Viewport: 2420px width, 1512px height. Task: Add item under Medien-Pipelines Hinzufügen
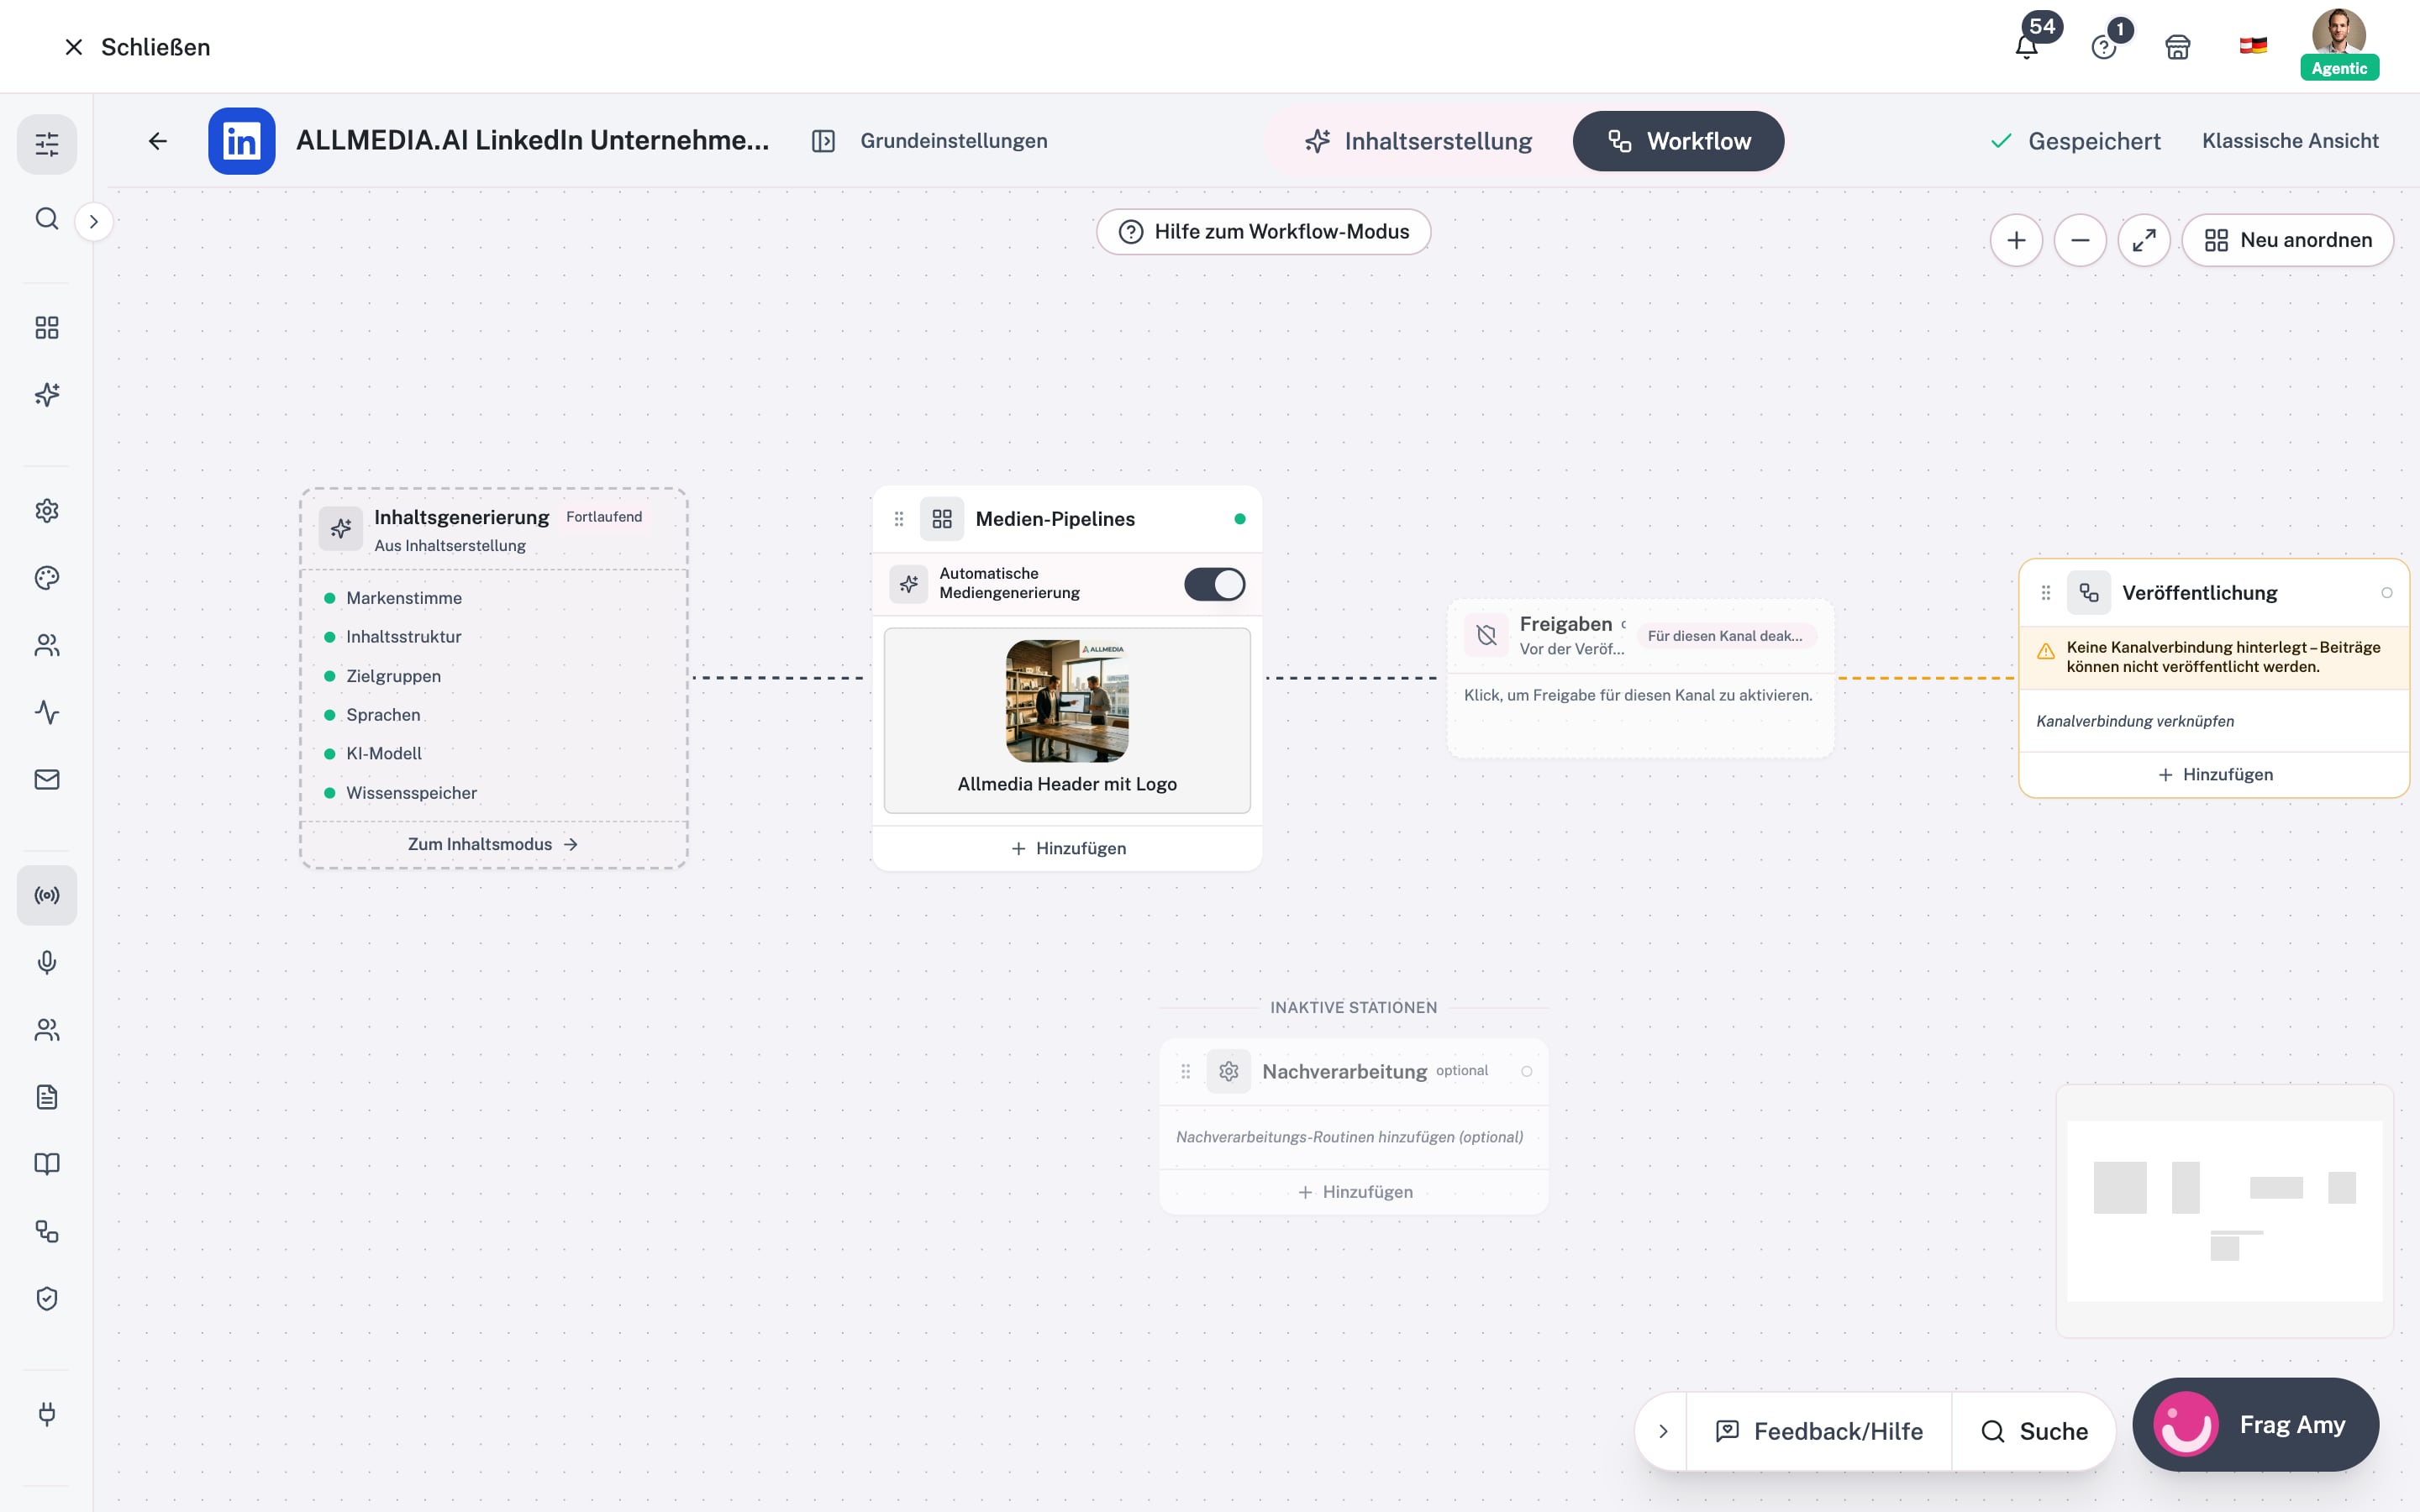click(1067, 848)
